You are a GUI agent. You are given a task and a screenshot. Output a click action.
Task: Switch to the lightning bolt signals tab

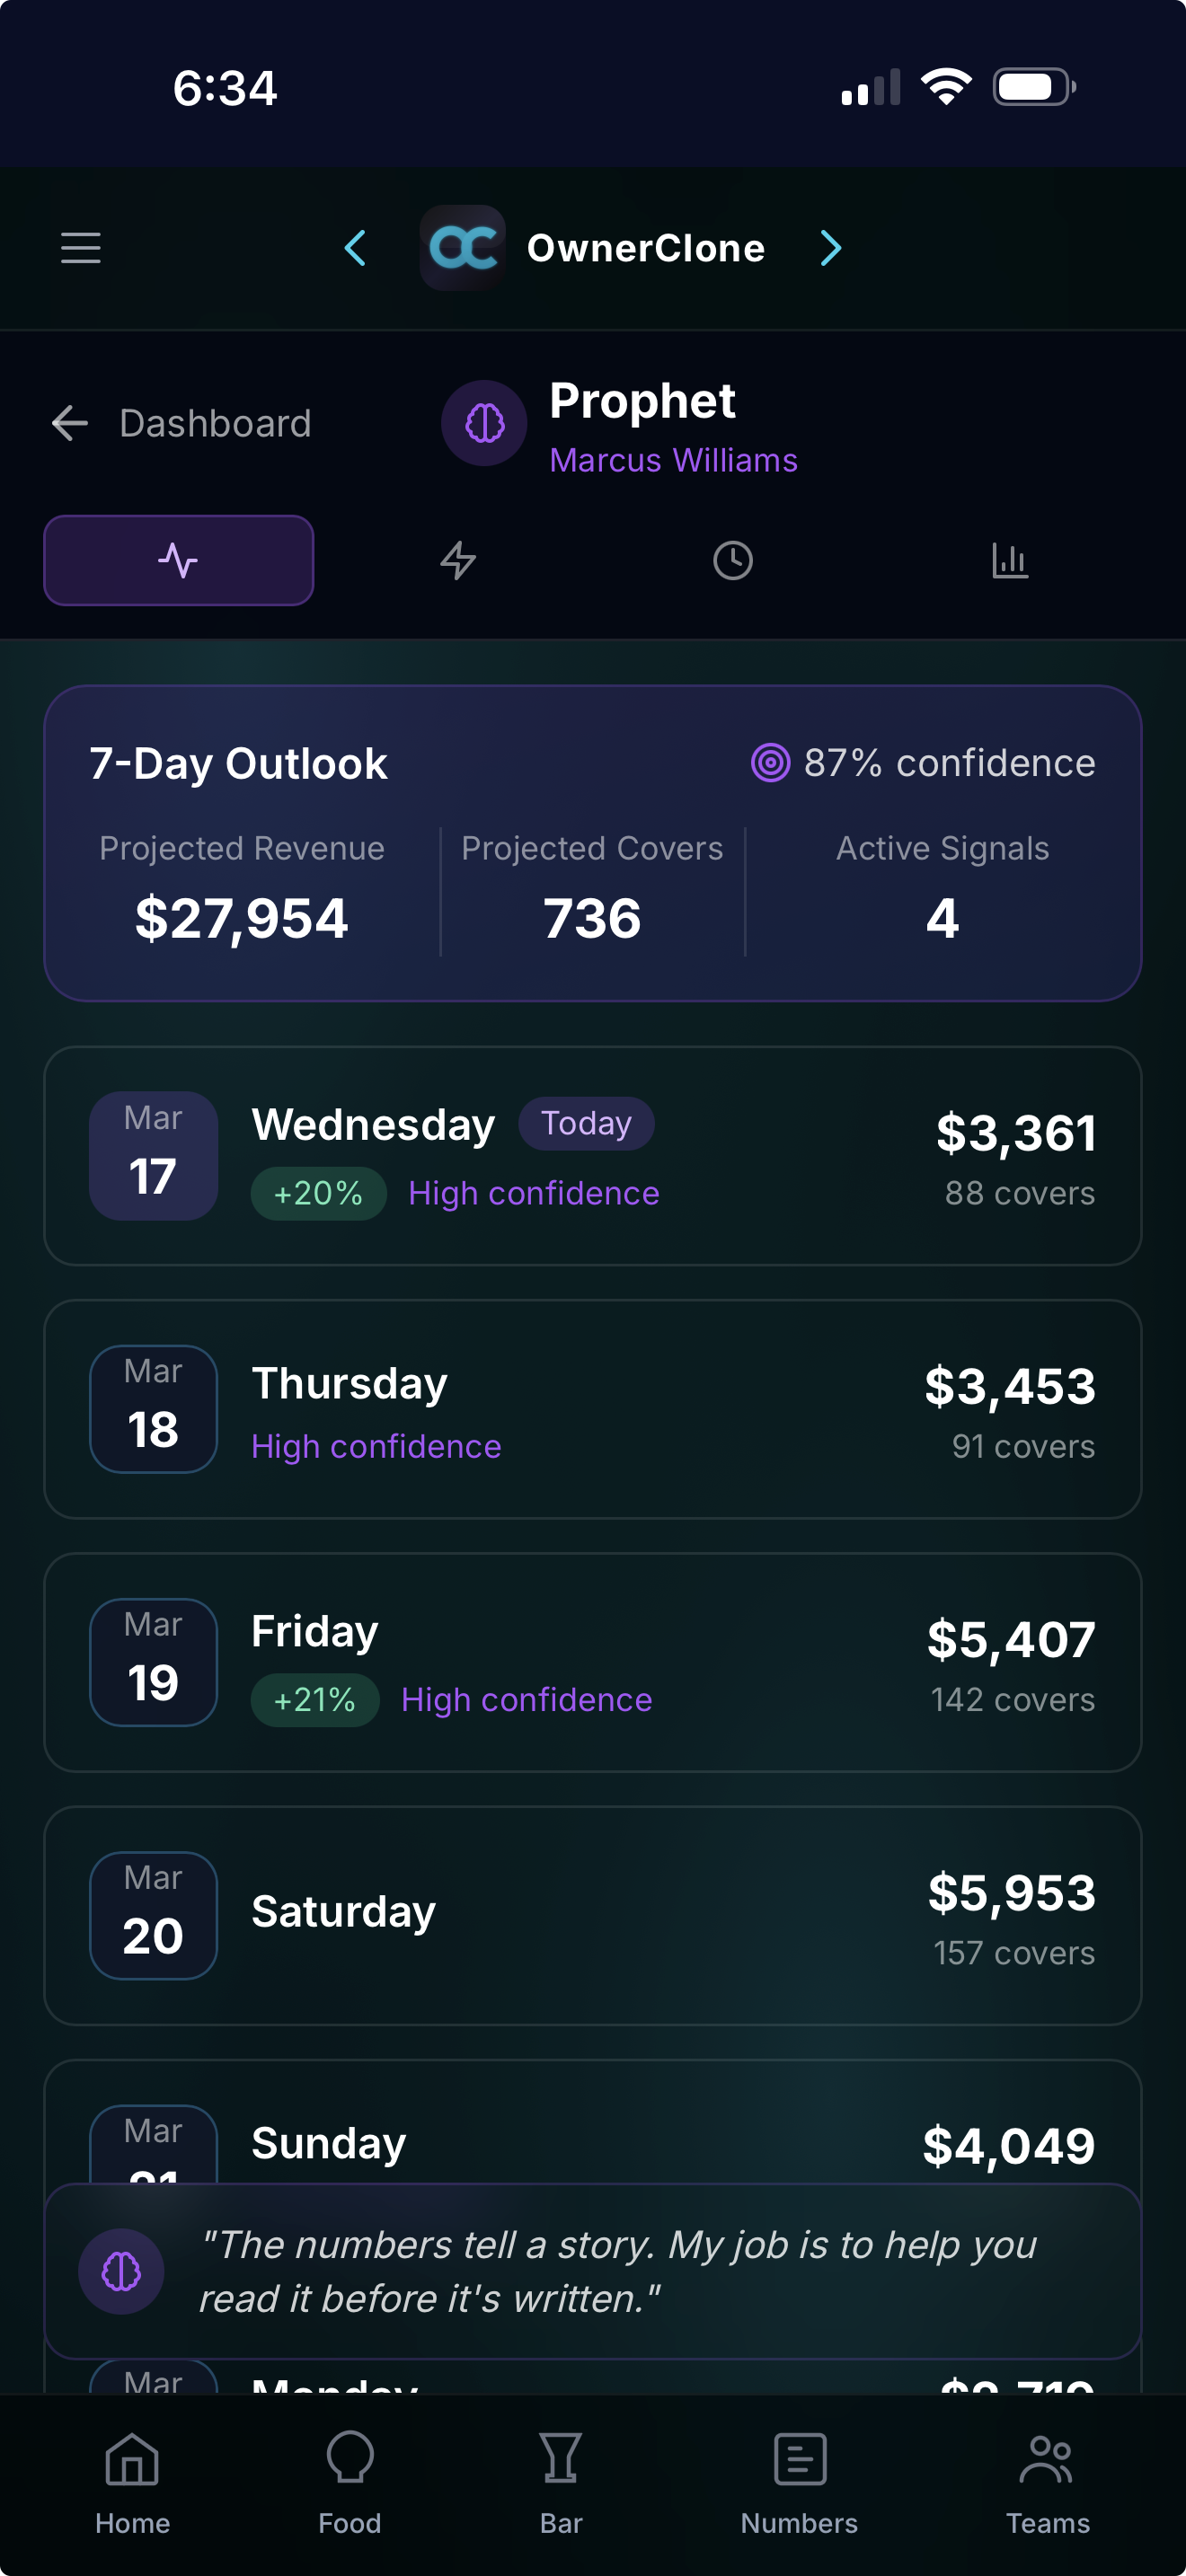point(458,560)
